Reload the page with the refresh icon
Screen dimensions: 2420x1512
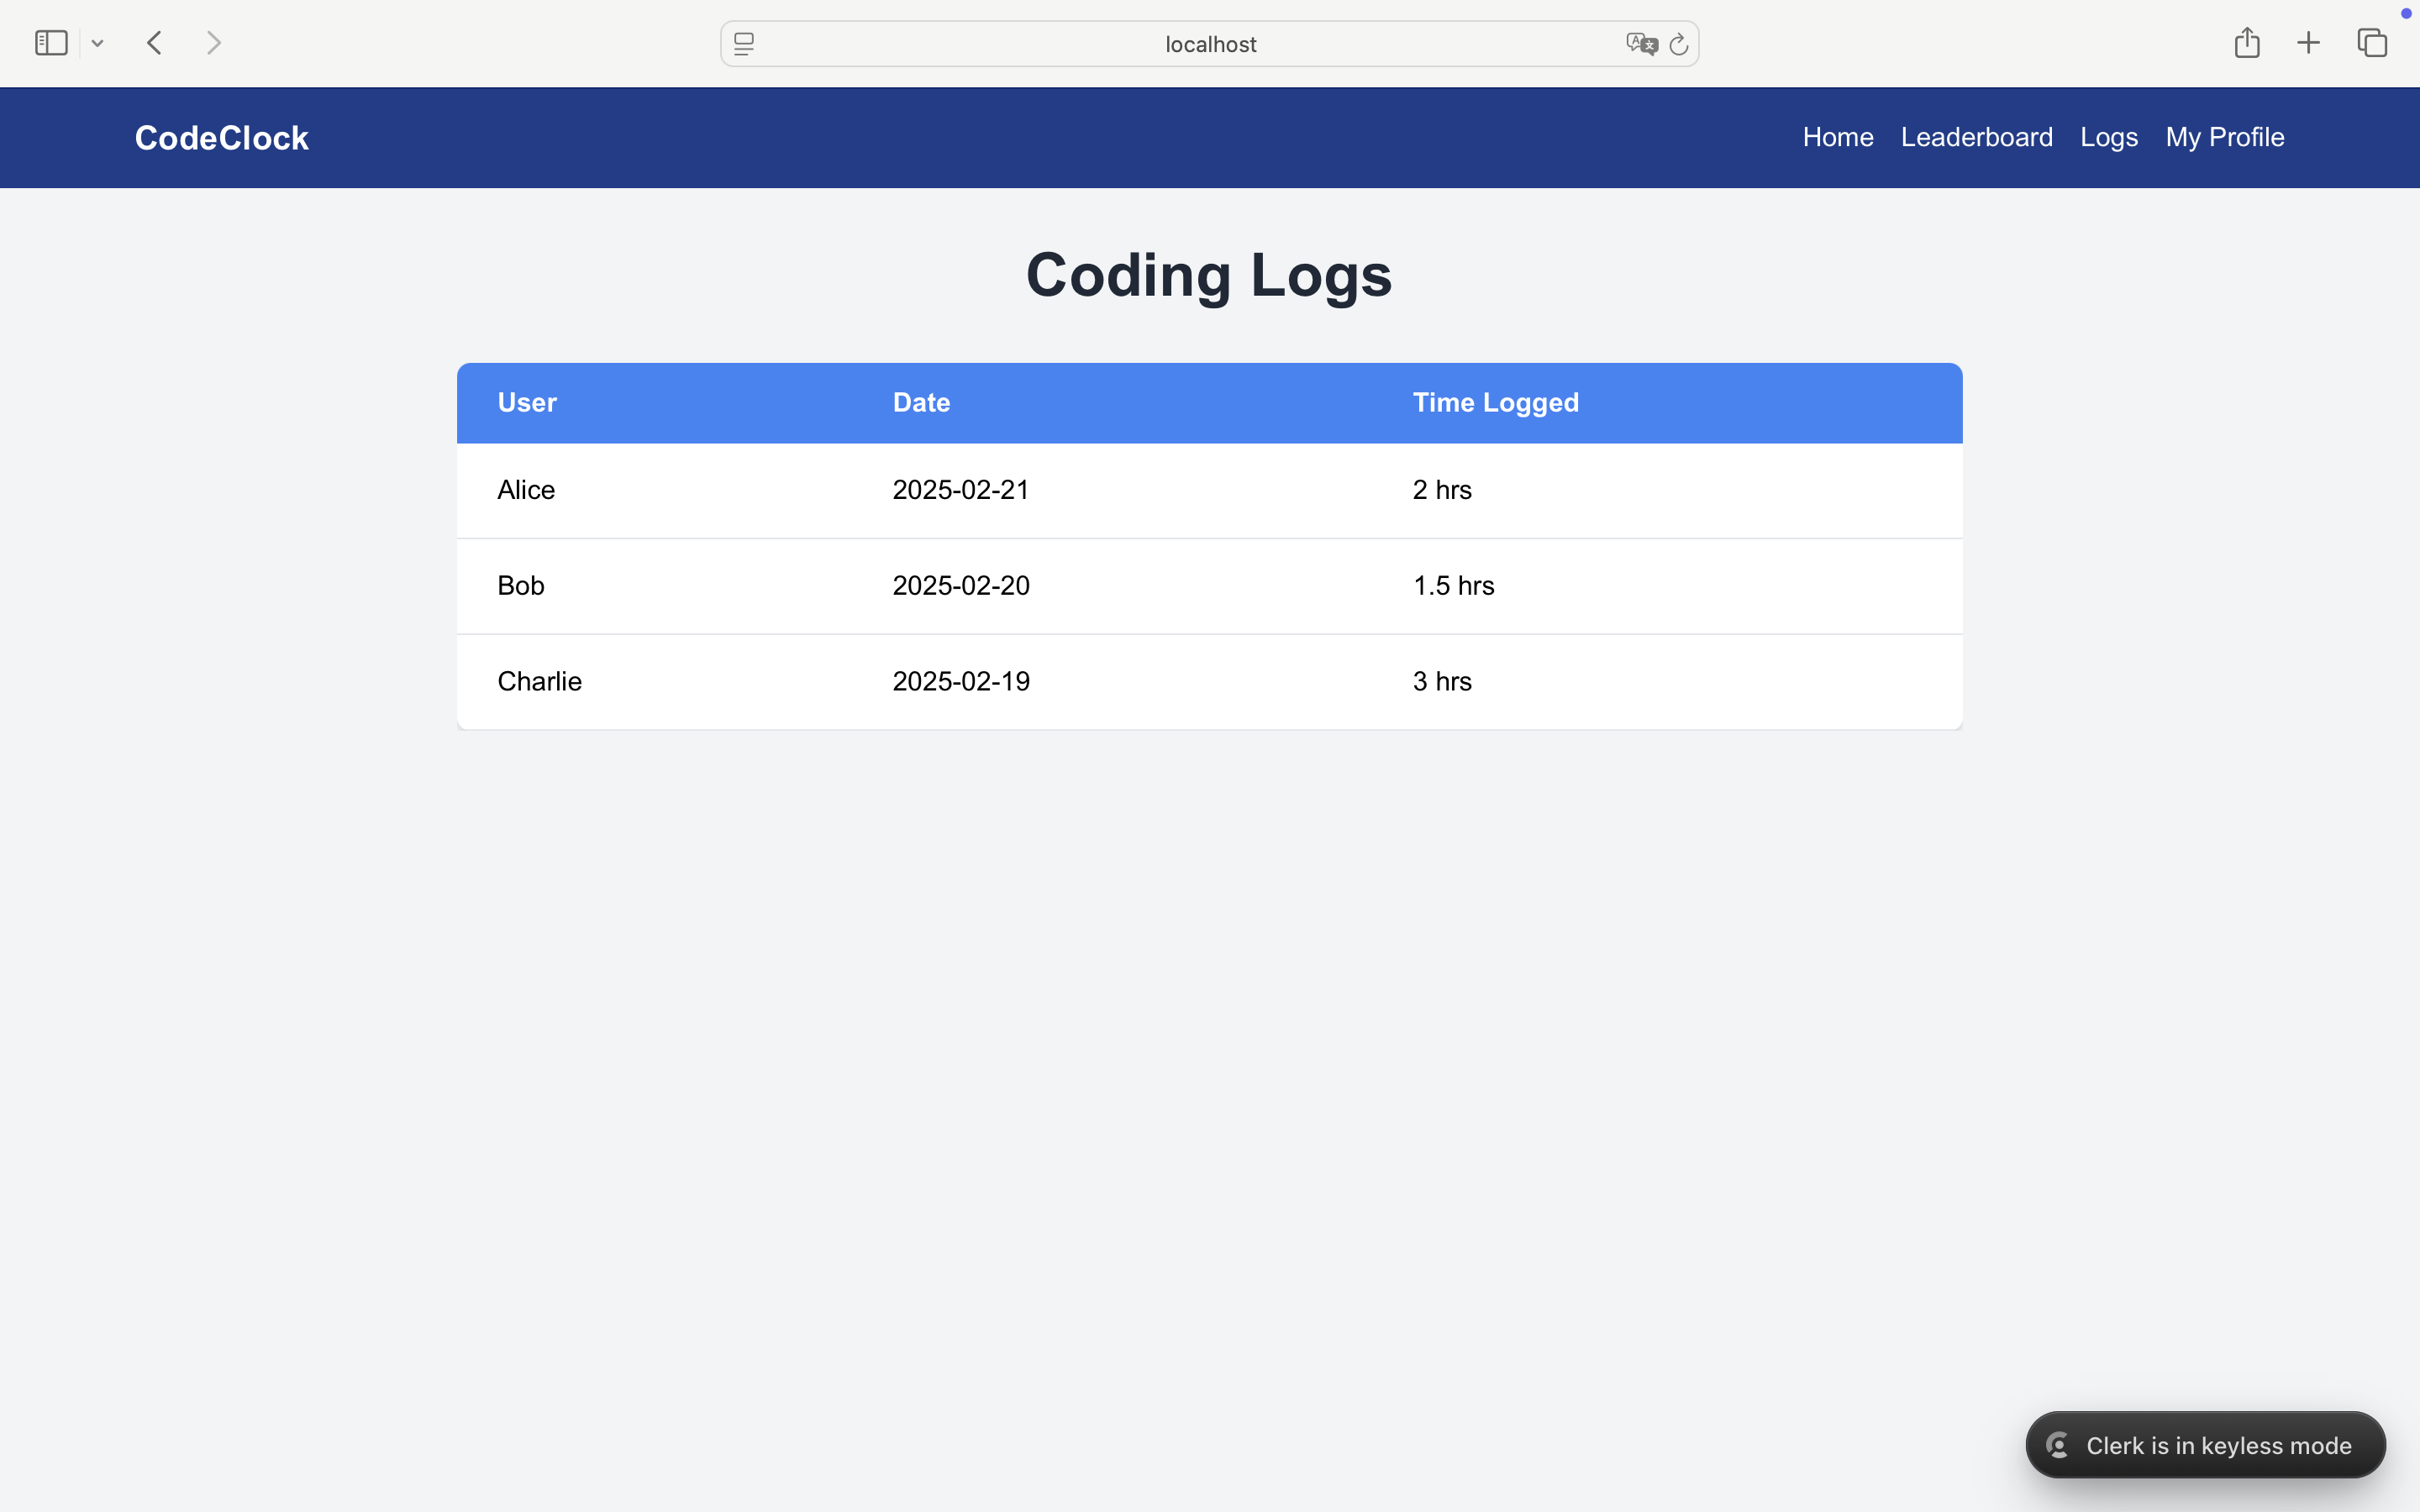1679,44
